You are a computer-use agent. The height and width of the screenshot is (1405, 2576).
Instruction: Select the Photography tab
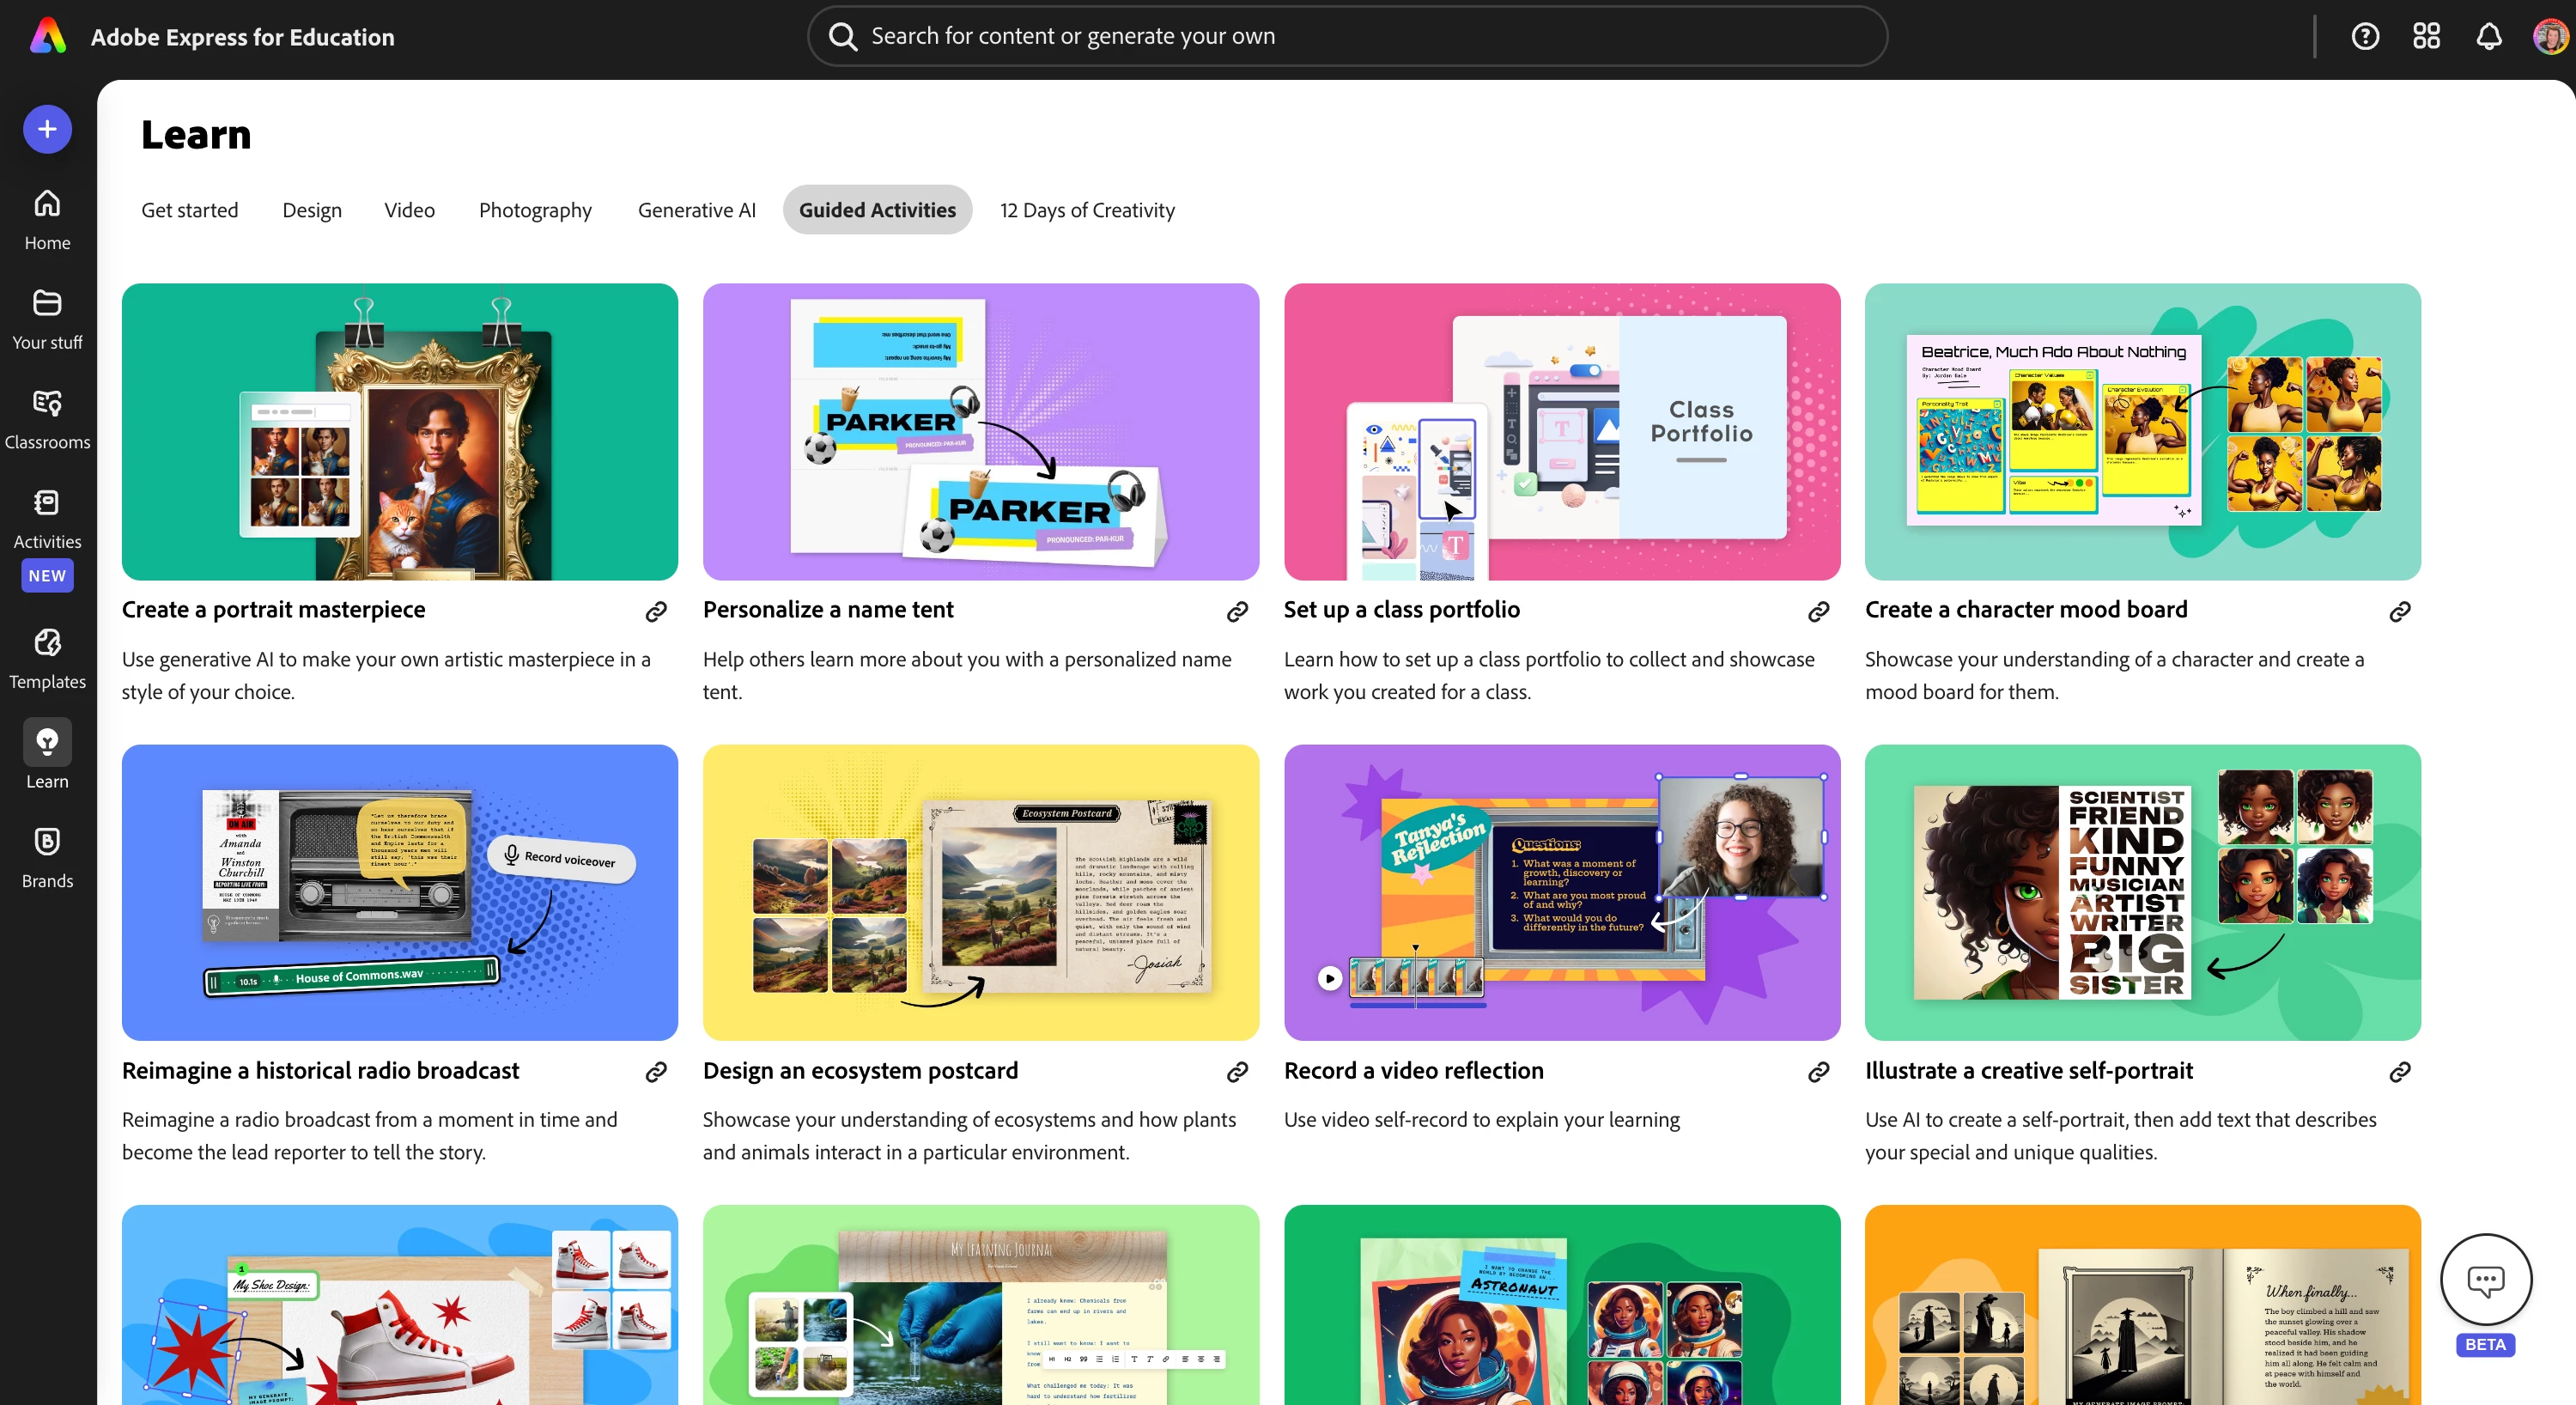535,210
